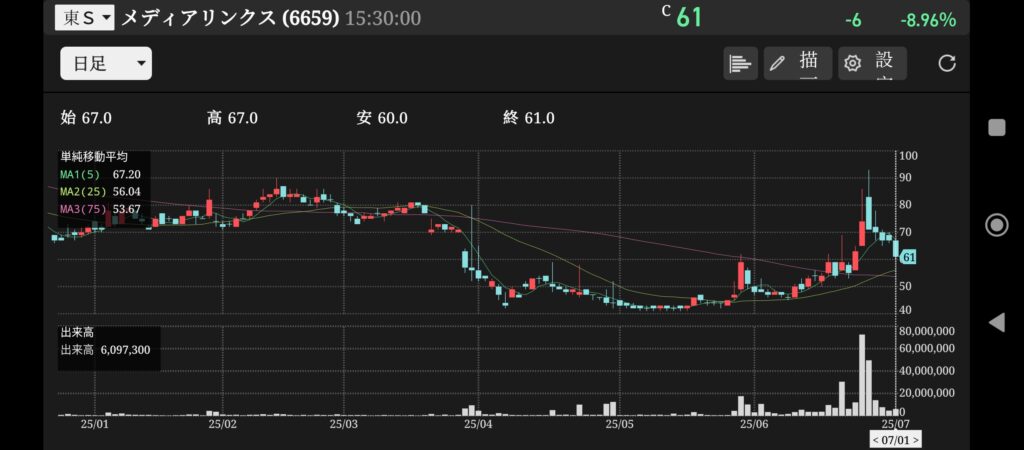Tap the 始 67.0 opening price
1024x450 pixels.
86,118
